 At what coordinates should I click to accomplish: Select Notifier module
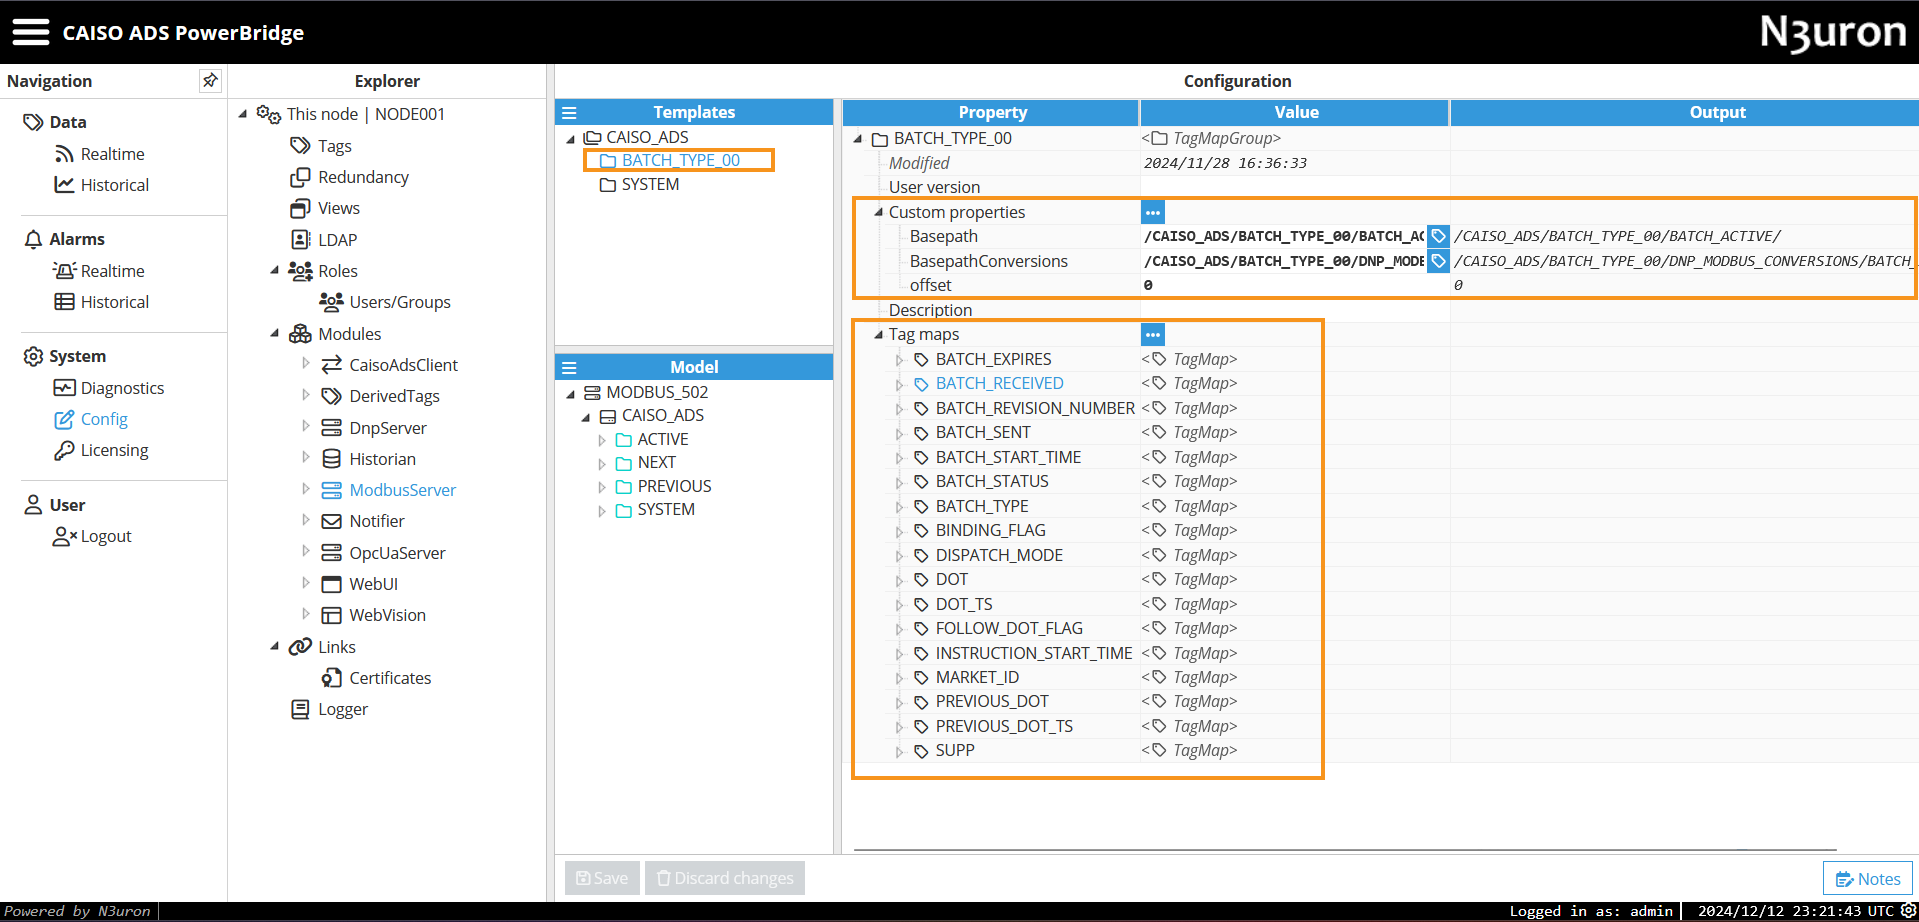tap(363, 521)
